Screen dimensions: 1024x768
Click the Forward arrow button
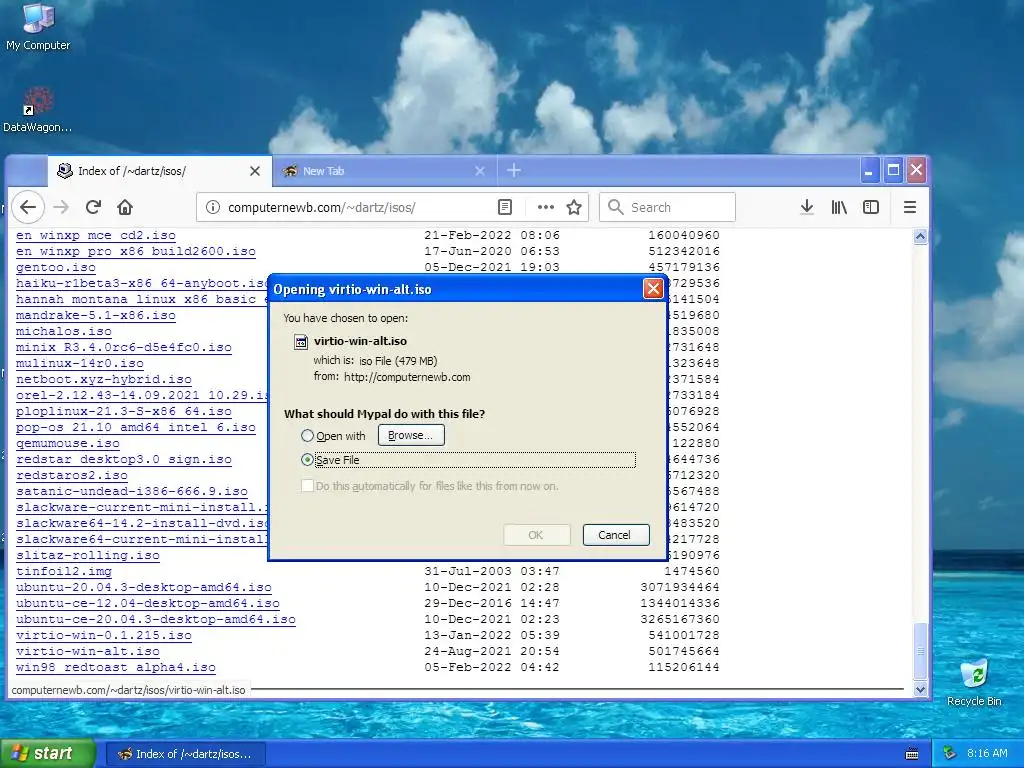(x=61, y=208)
